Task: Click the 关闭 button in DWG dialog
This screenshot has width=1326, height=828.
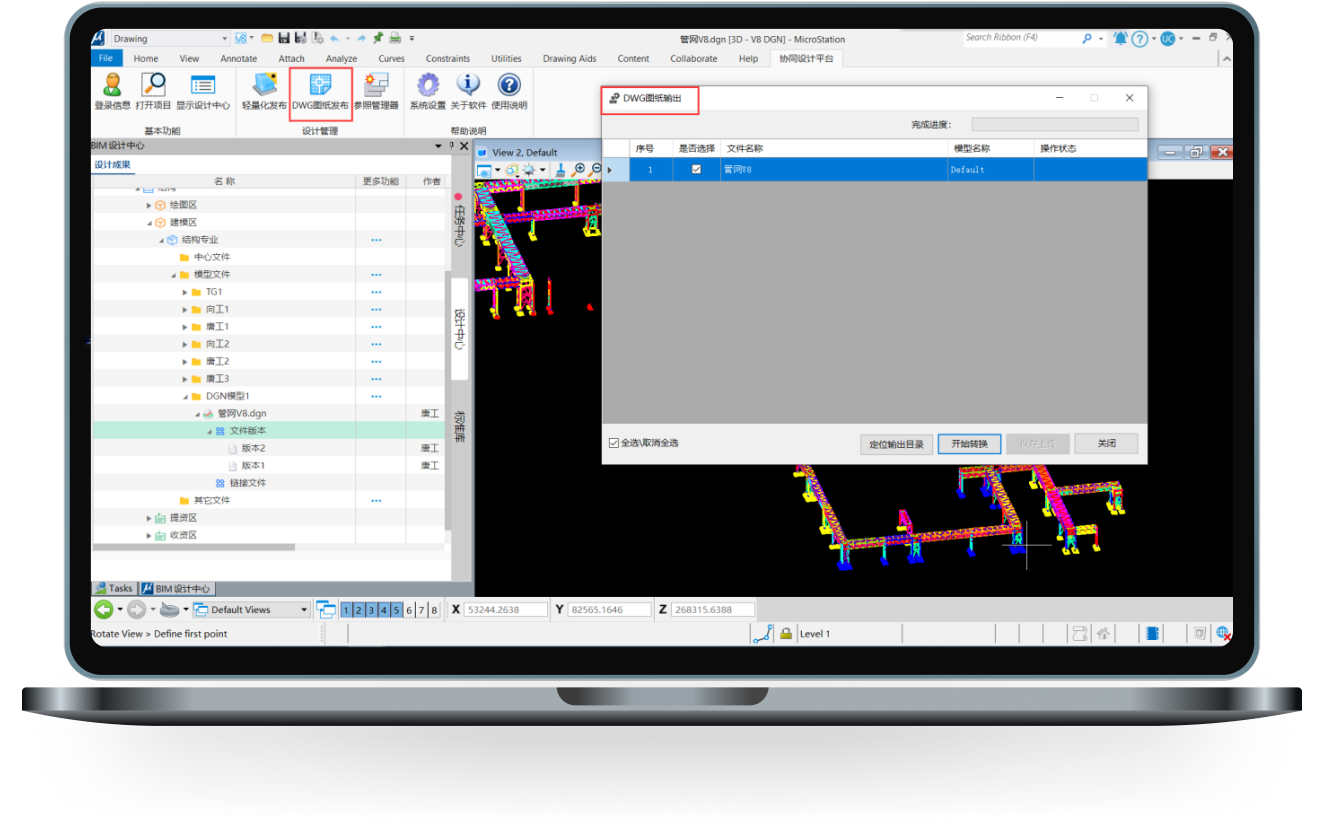Action: click(1106, 444)
